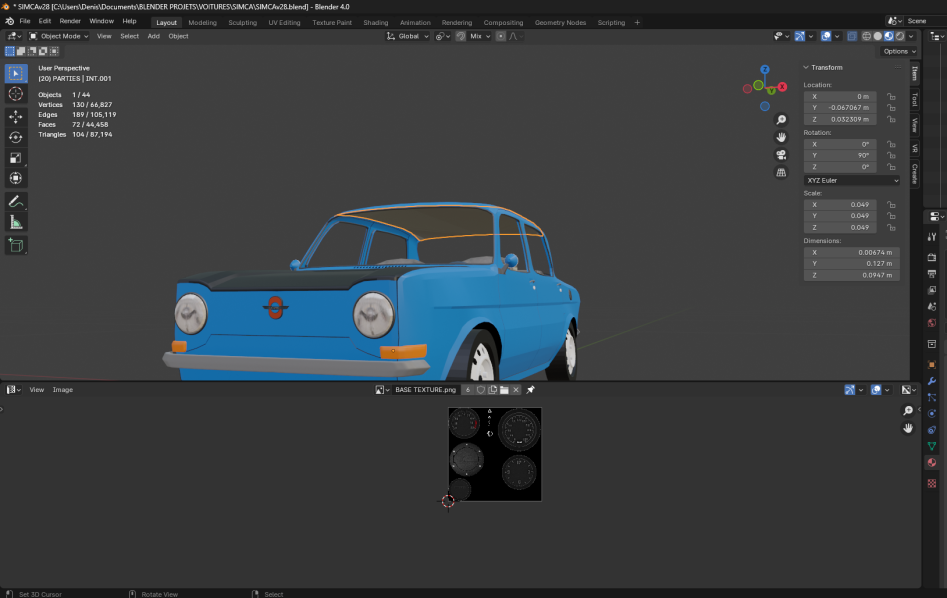Open the Mix snapping dropdown
947x598 pixels.
[x=480, y=36]
